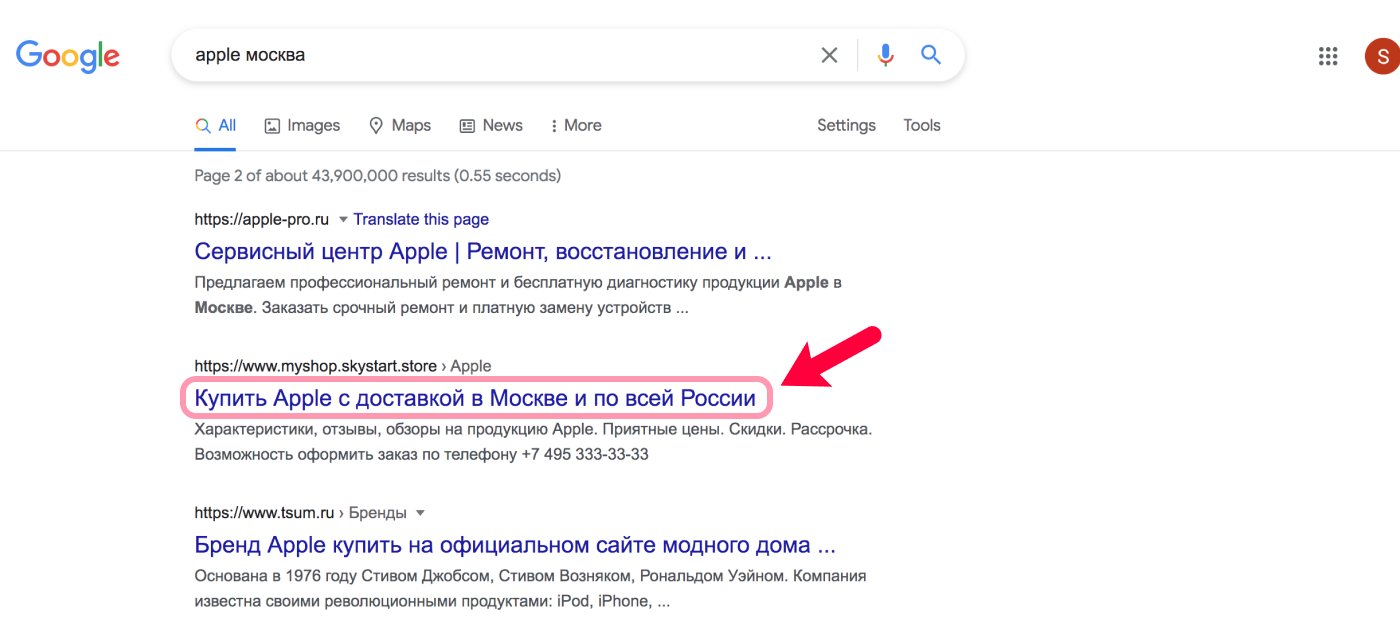
Task: Open the Tools options
Action: click(922, 125)
